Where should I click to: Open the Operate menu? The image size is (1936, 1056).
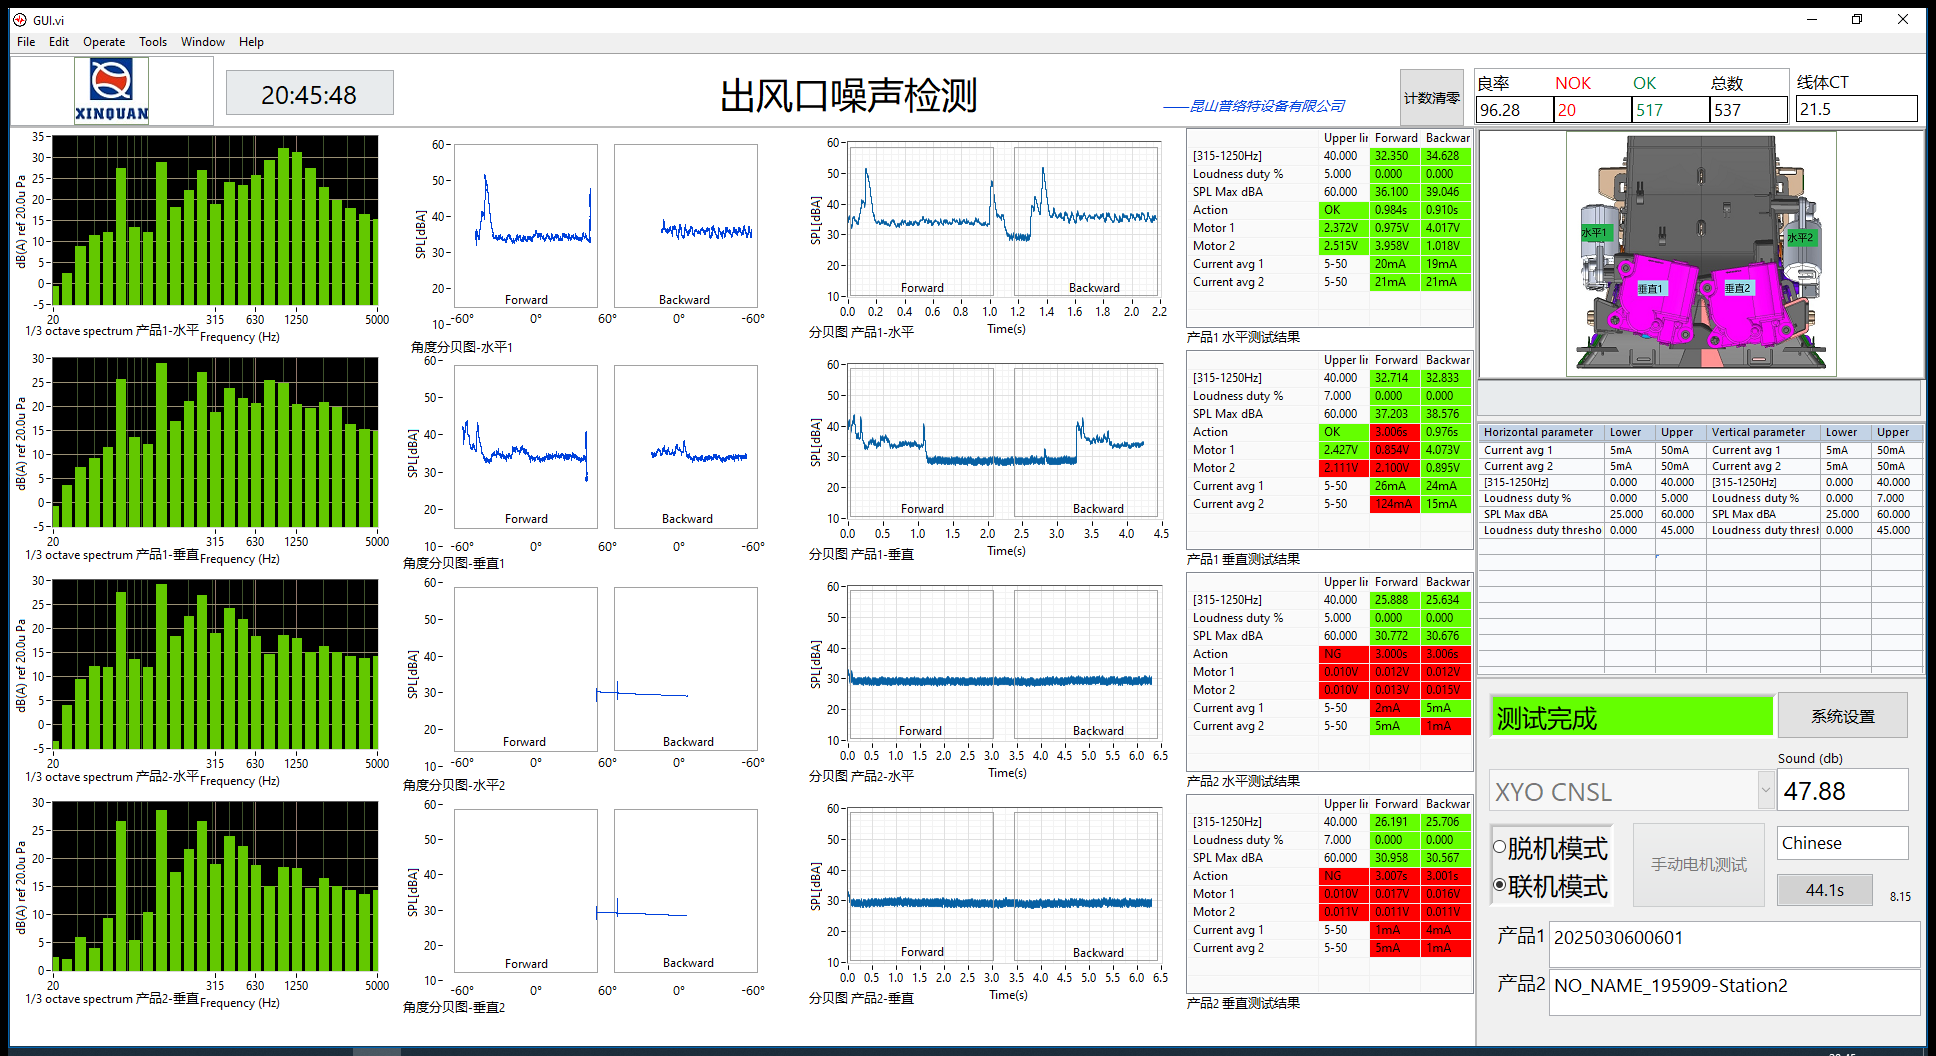point(104,42)
